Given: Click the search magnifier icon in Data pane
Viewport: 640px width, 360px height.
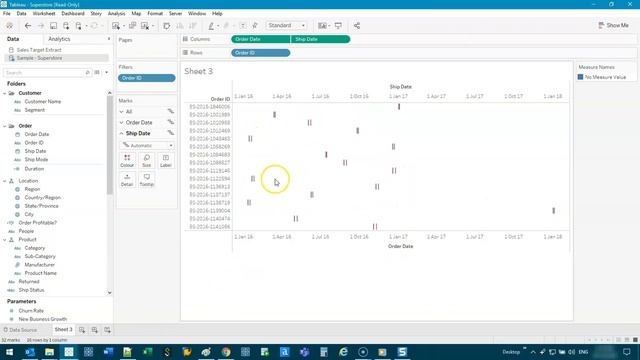Looking at the screenshot, I should click(87, 73).
